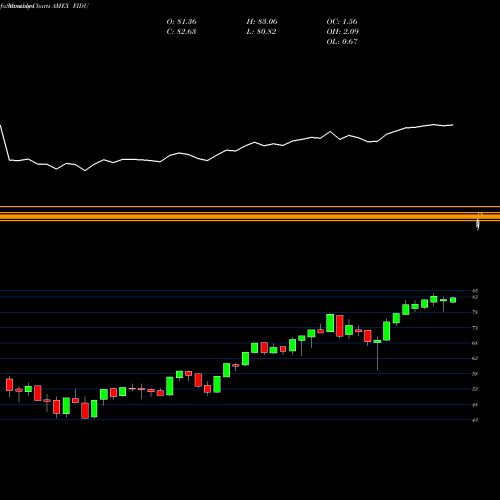This screenshot has height=500, width=500.
Task: Click the 68 price axis label
Action: coord(475,343)
